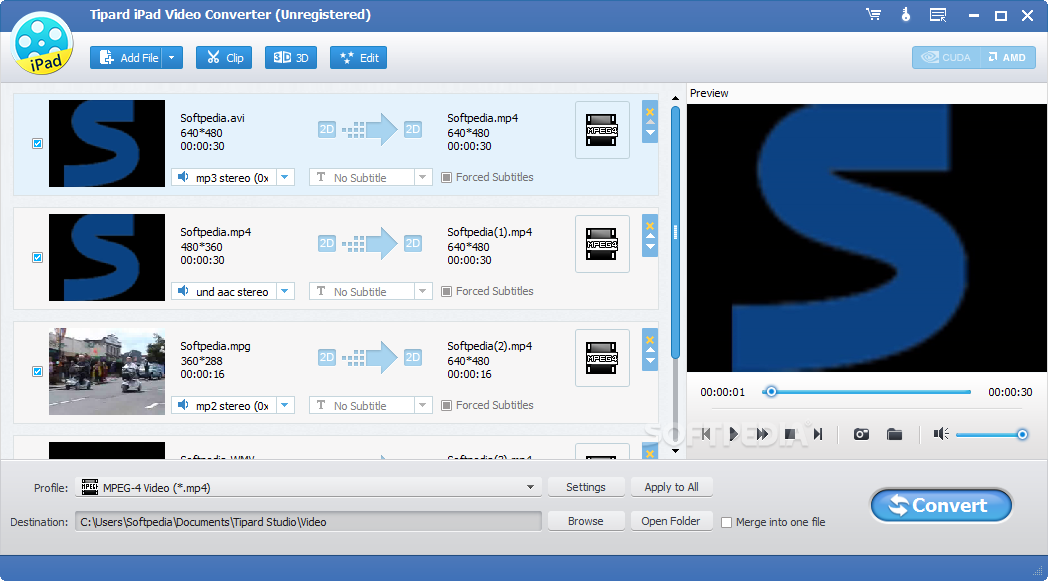The height and width of the screenshot is (581, 1048).
Task: Stop the preview playback
Action: click(790, 435)
